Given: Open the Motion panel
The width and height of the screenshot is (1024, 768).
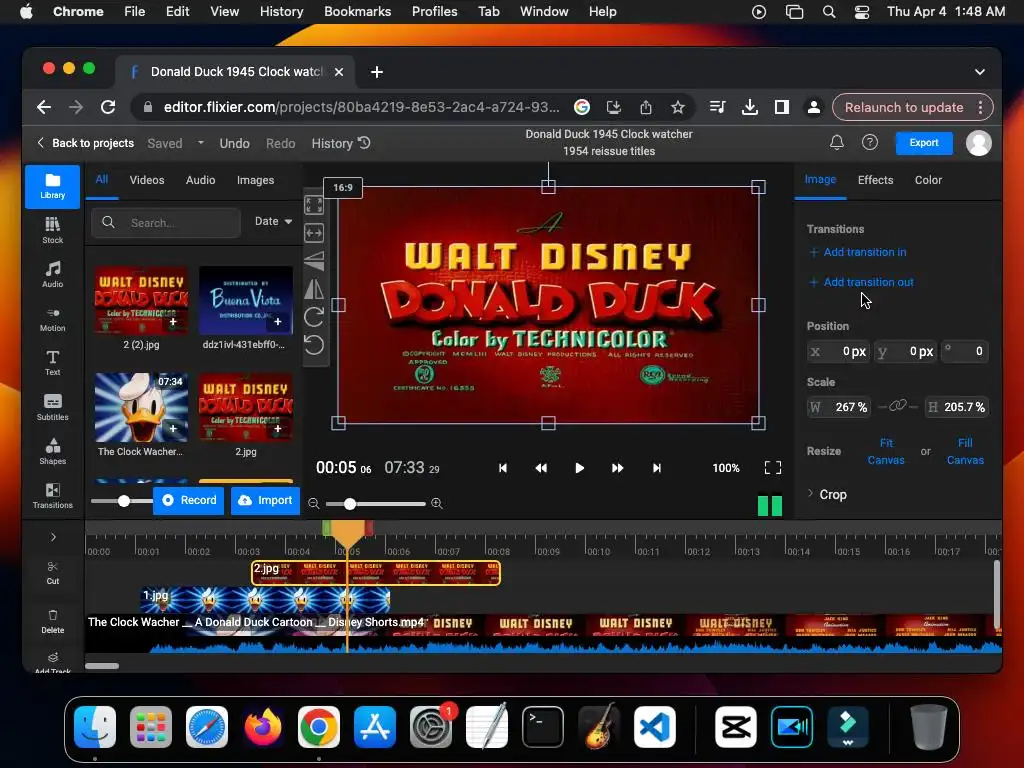Looking at the screenshot, I should (x=52, y=319).
